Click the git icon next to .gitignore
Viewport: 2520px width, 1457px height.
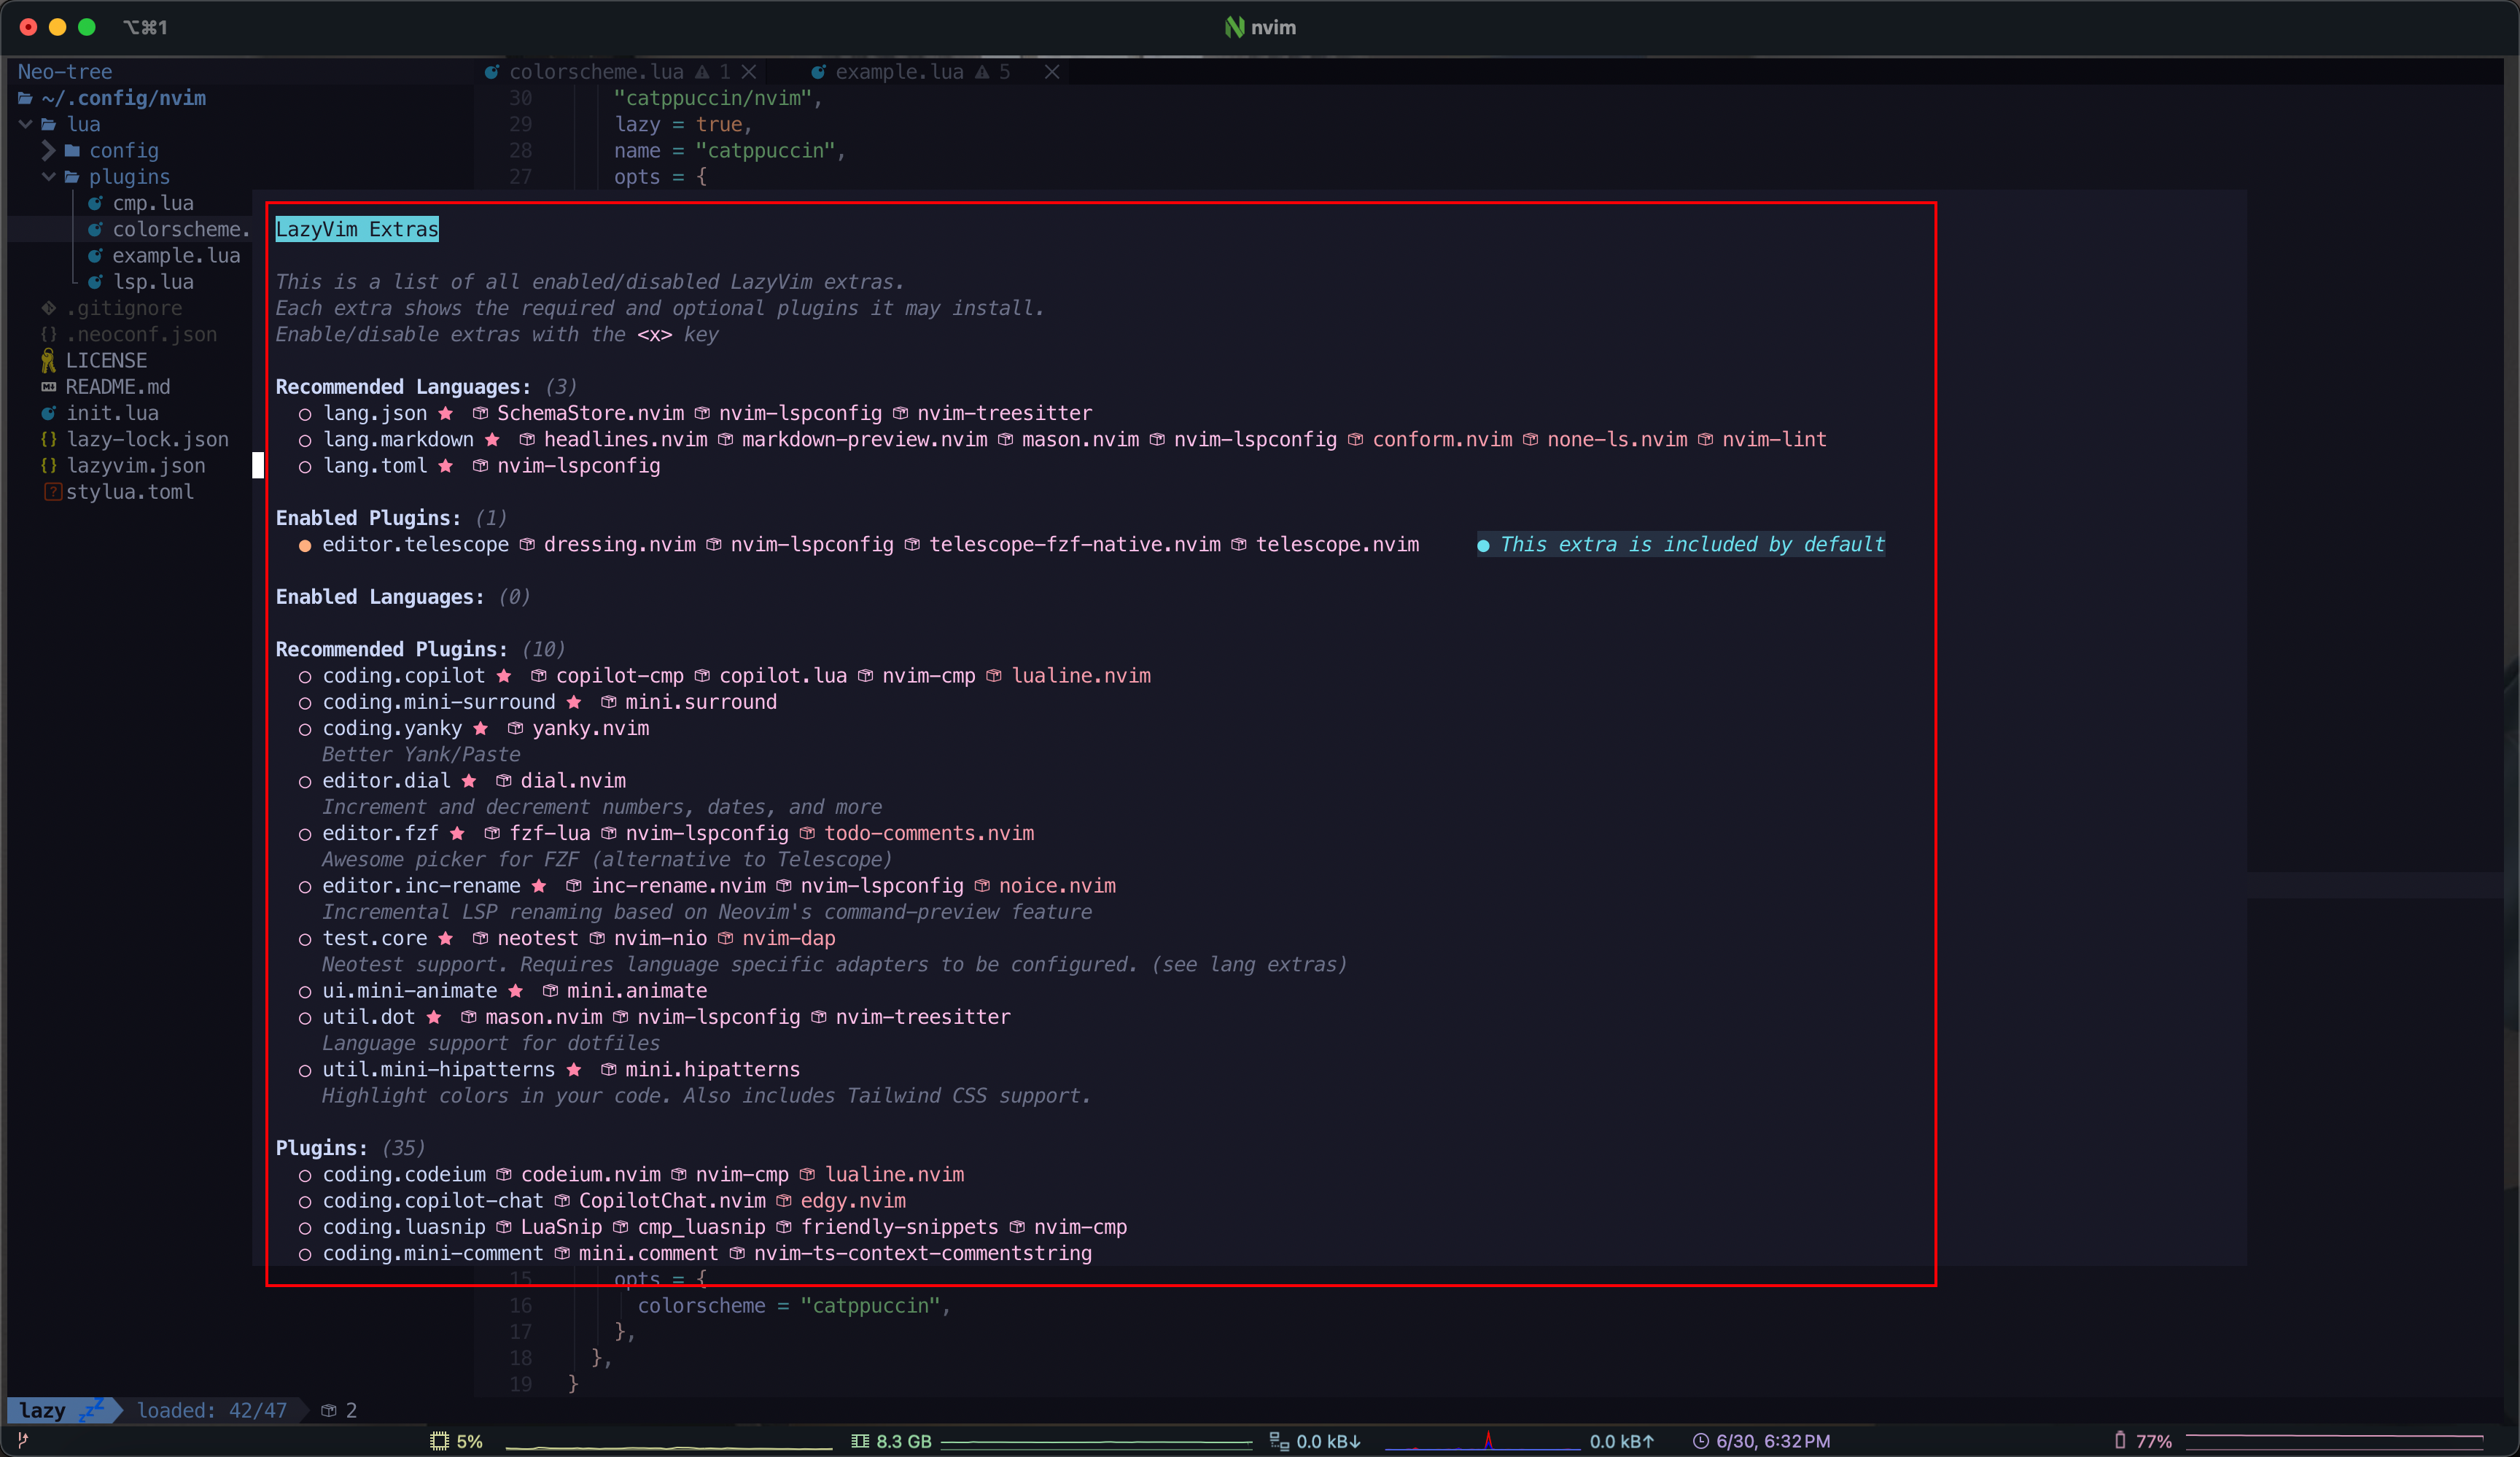(x=48, y=308)
